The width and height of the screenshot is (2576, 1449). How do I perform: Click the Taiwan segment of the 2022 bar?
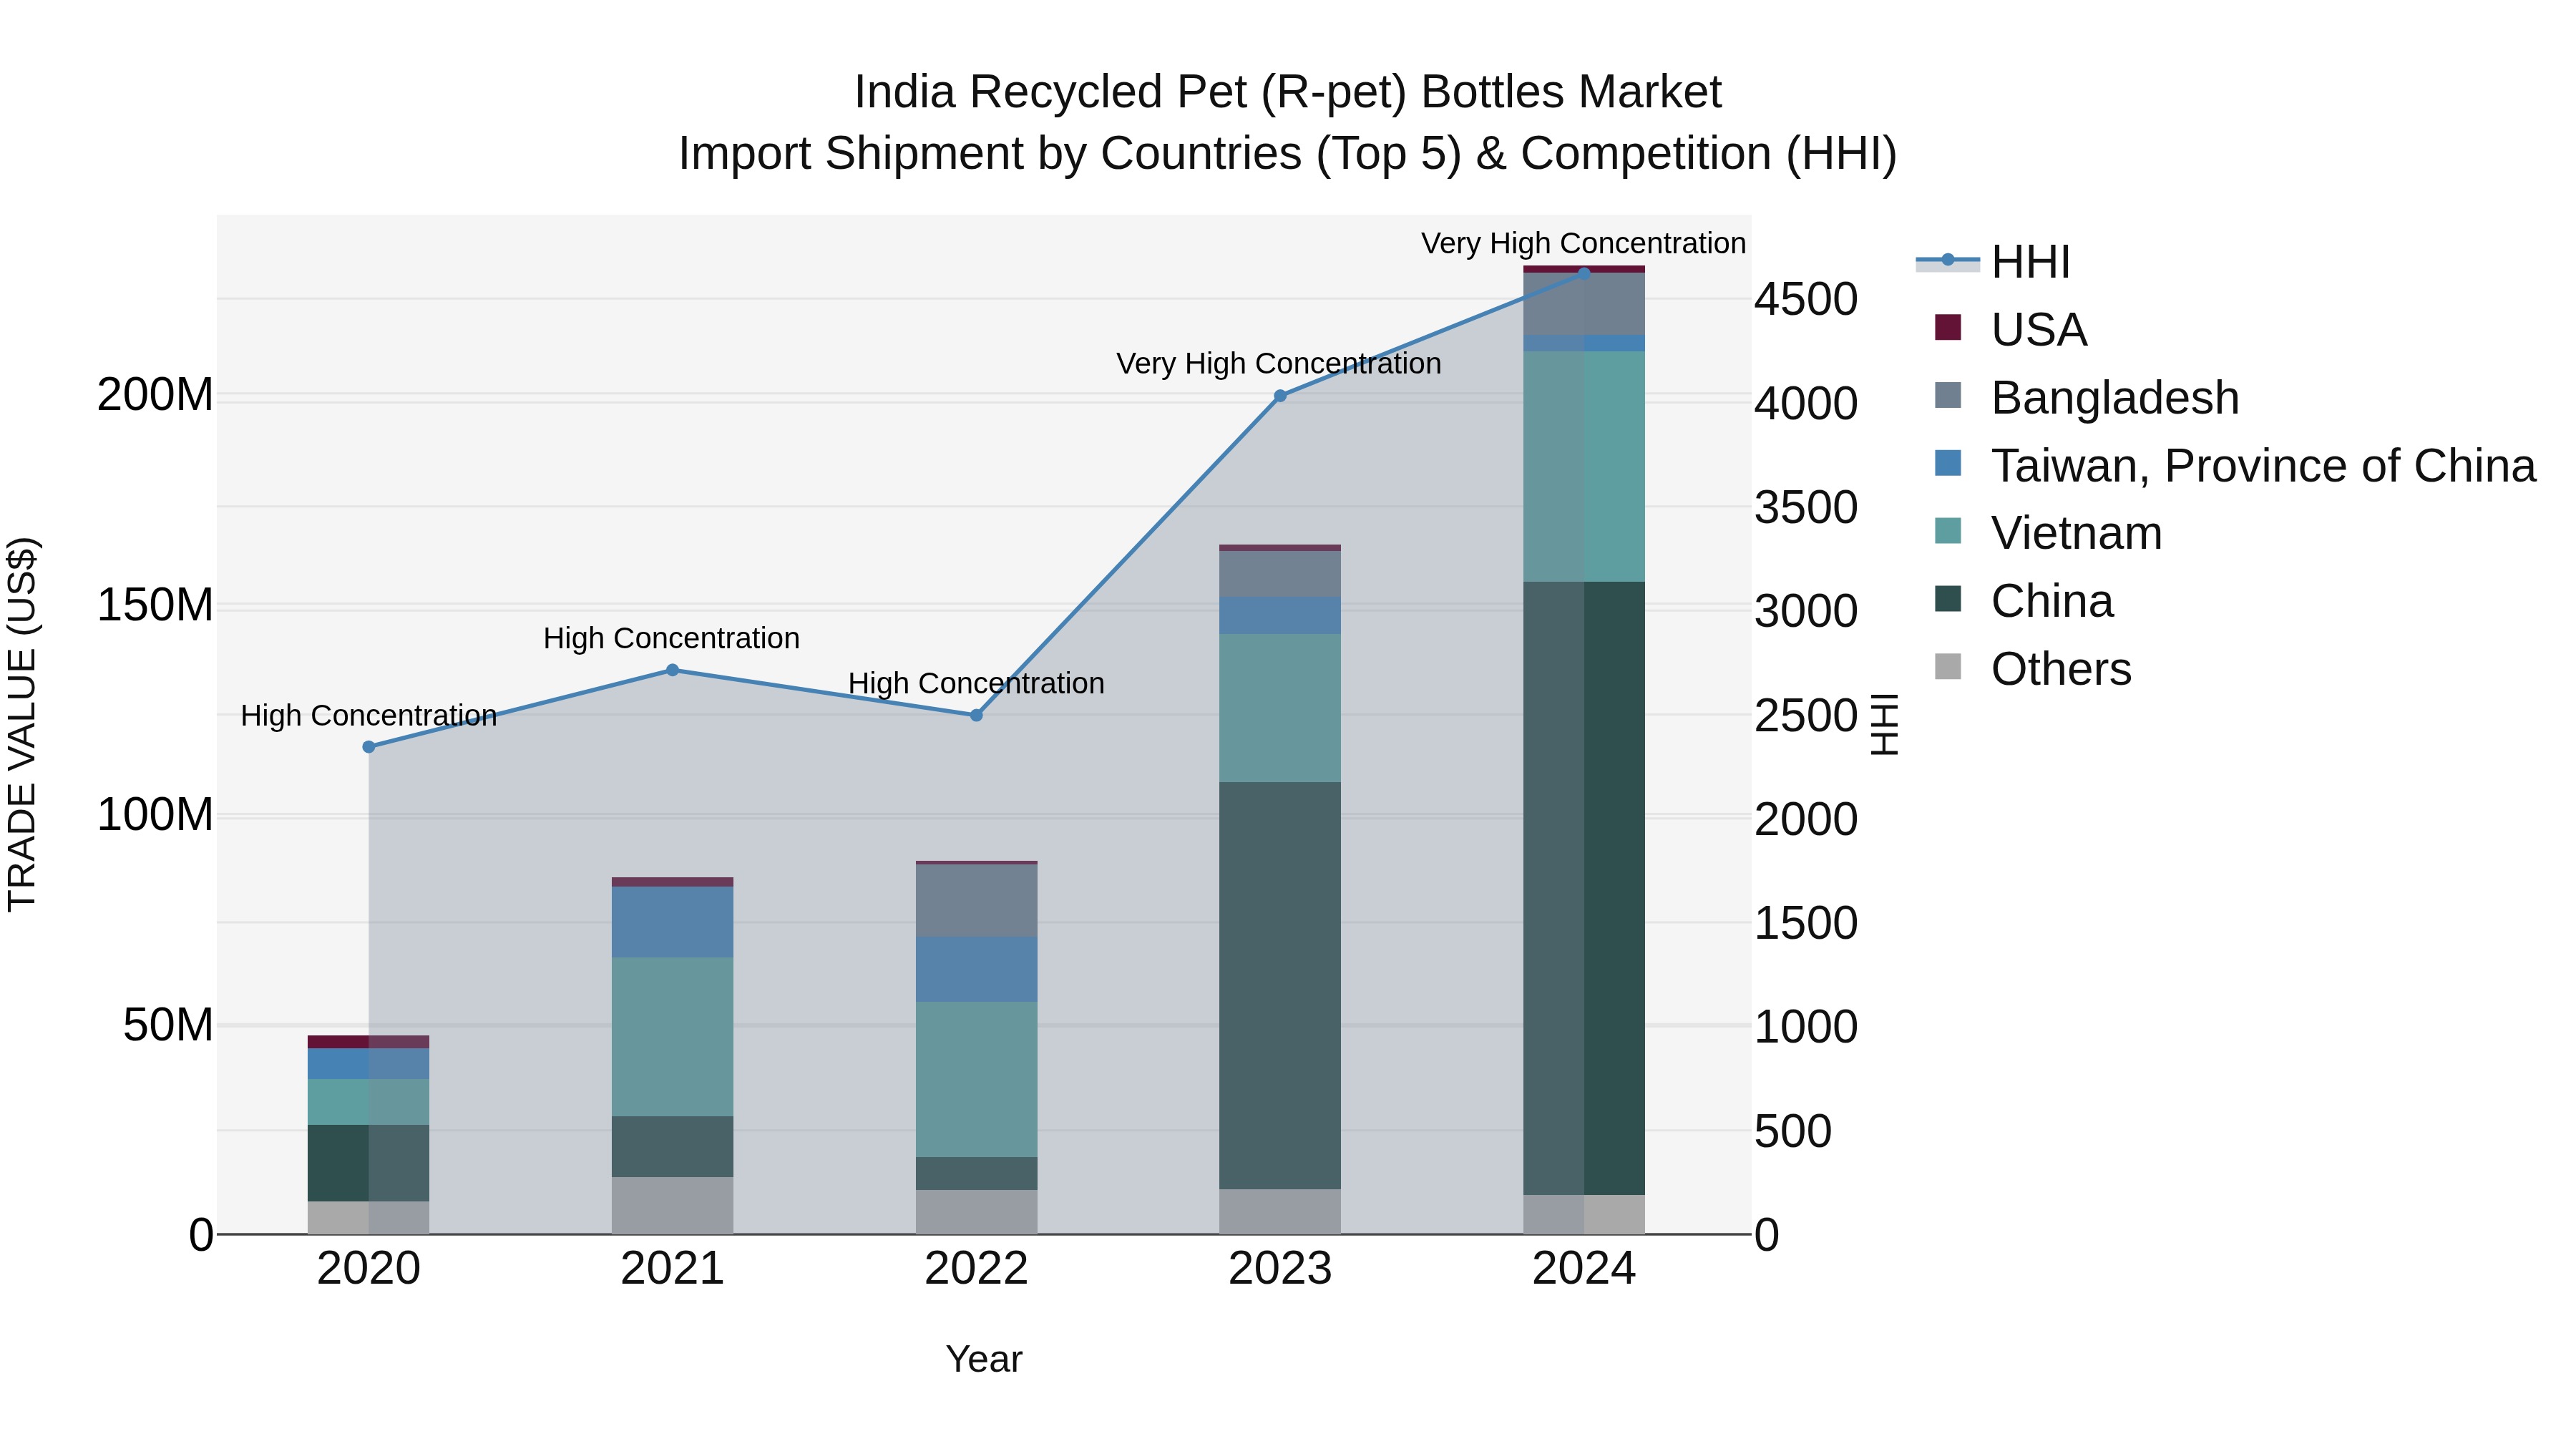[x=977, y=969]
